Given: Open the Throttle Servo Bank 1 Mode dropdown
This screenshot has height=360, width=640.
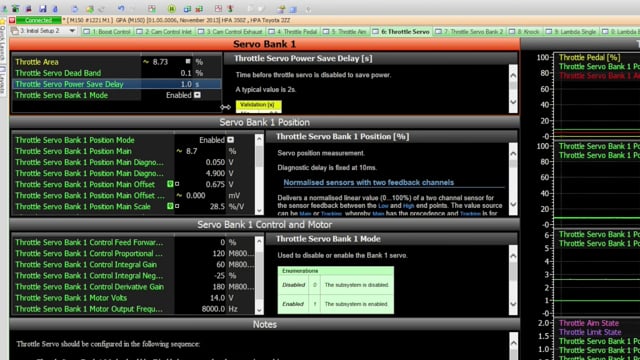Looking at the screenshot, I should pyautogui.click(x=197, y=95).
